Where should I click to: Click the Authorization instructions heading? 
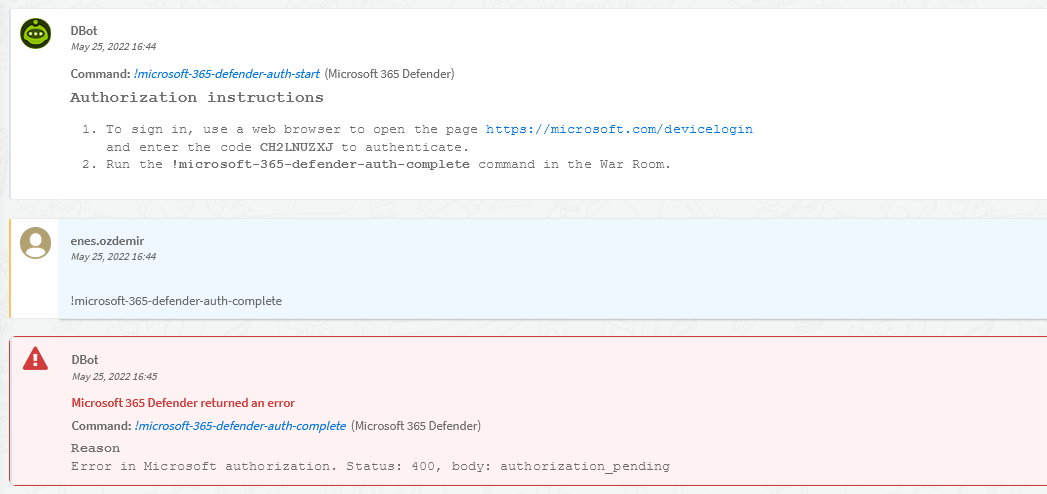pos(197,98)
